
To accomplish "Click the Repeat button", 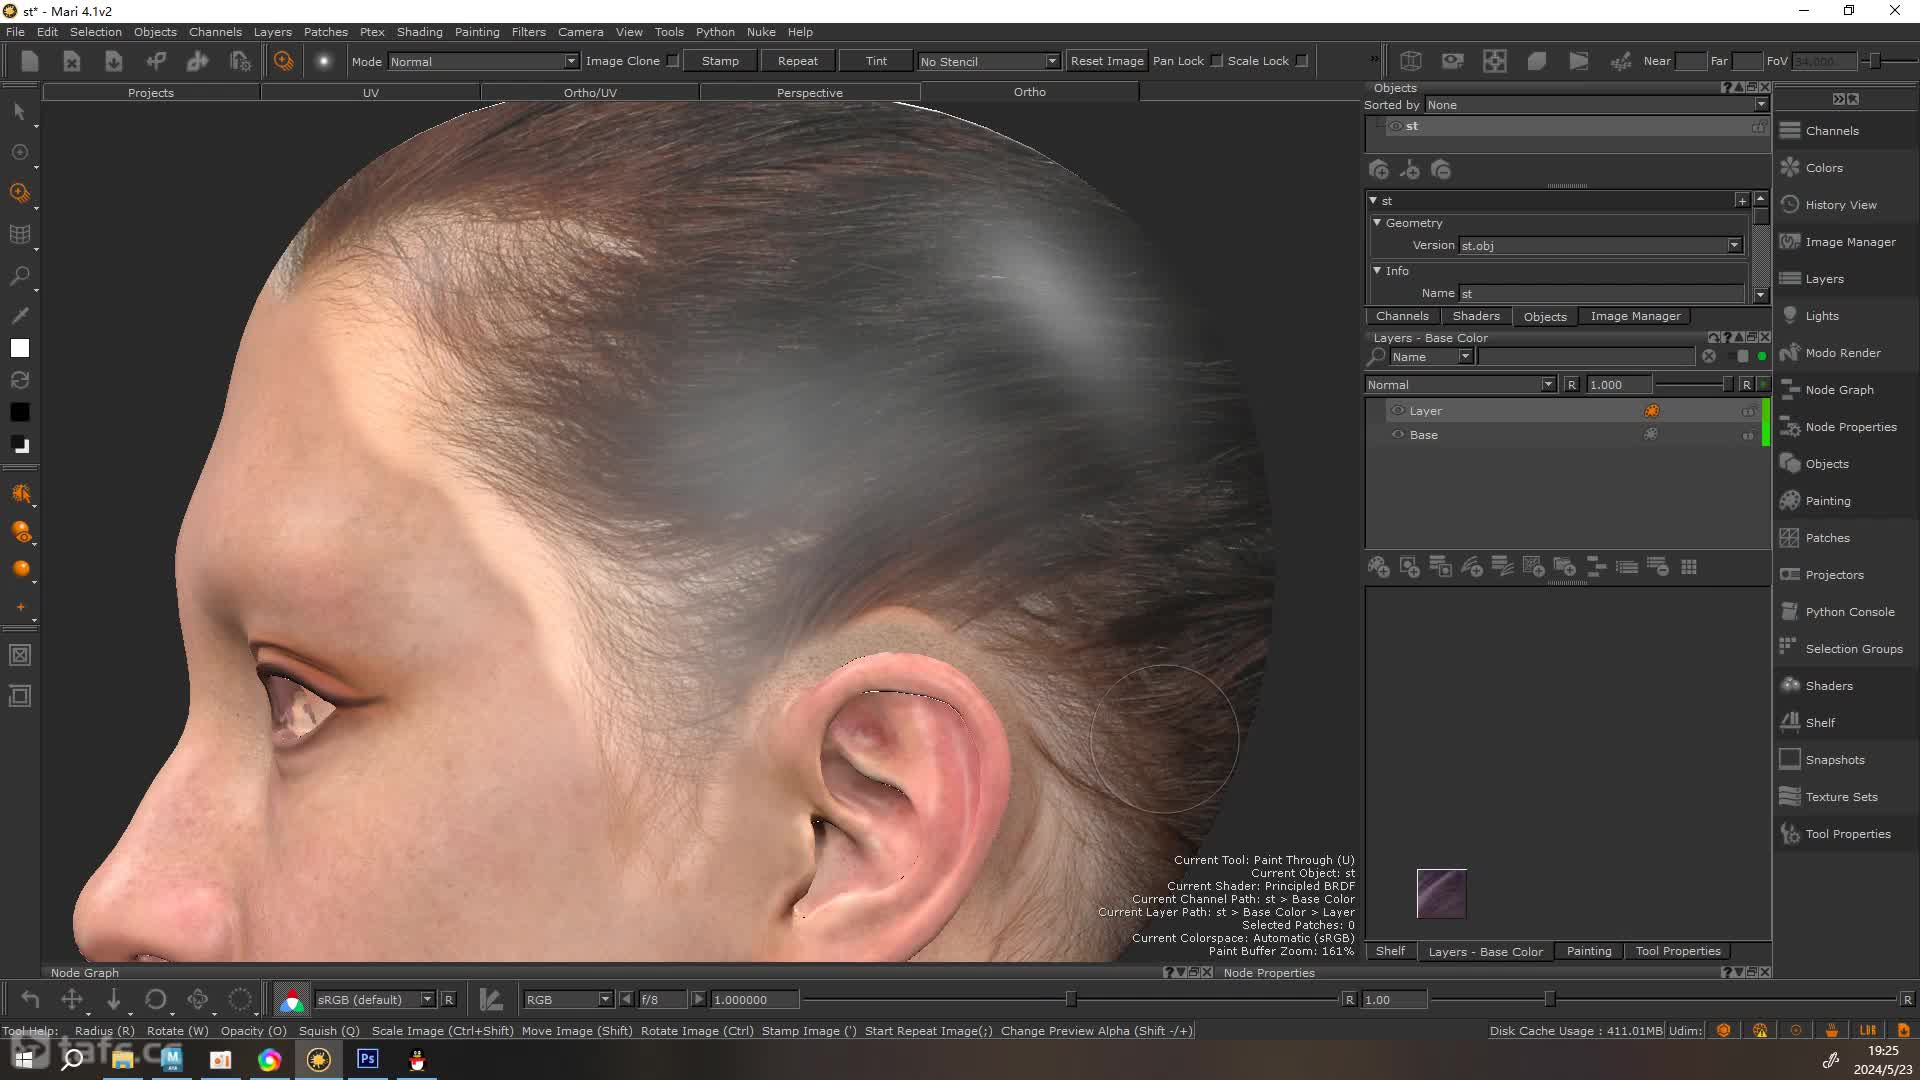I will coord(797,61).
